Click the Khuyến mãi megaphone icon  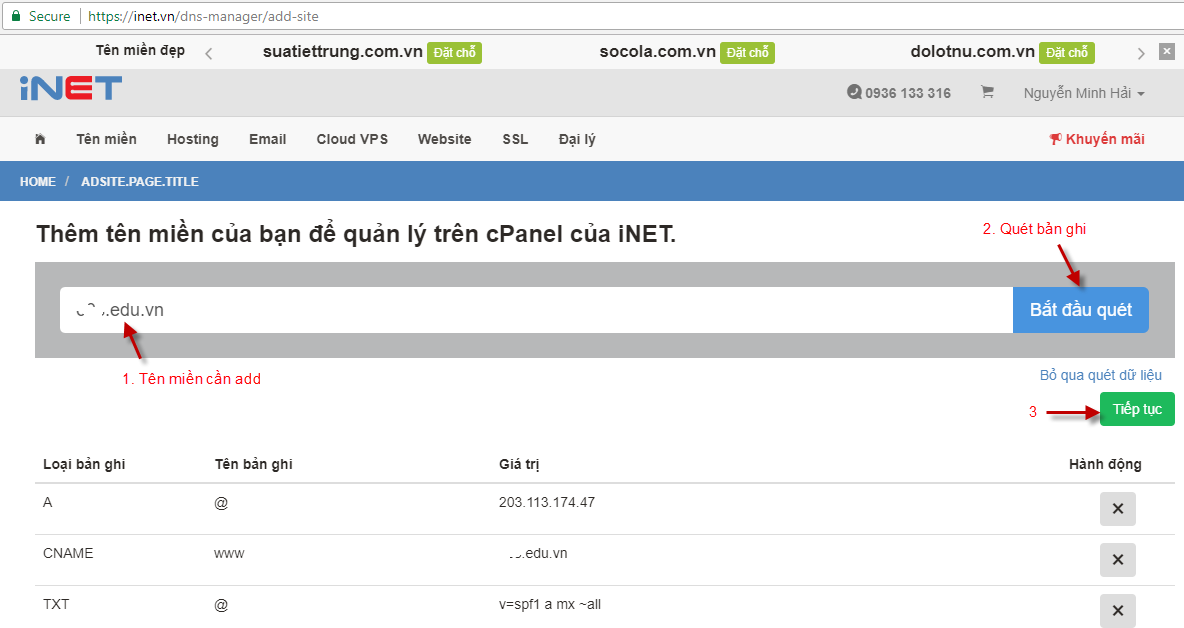coord(1056,139)
